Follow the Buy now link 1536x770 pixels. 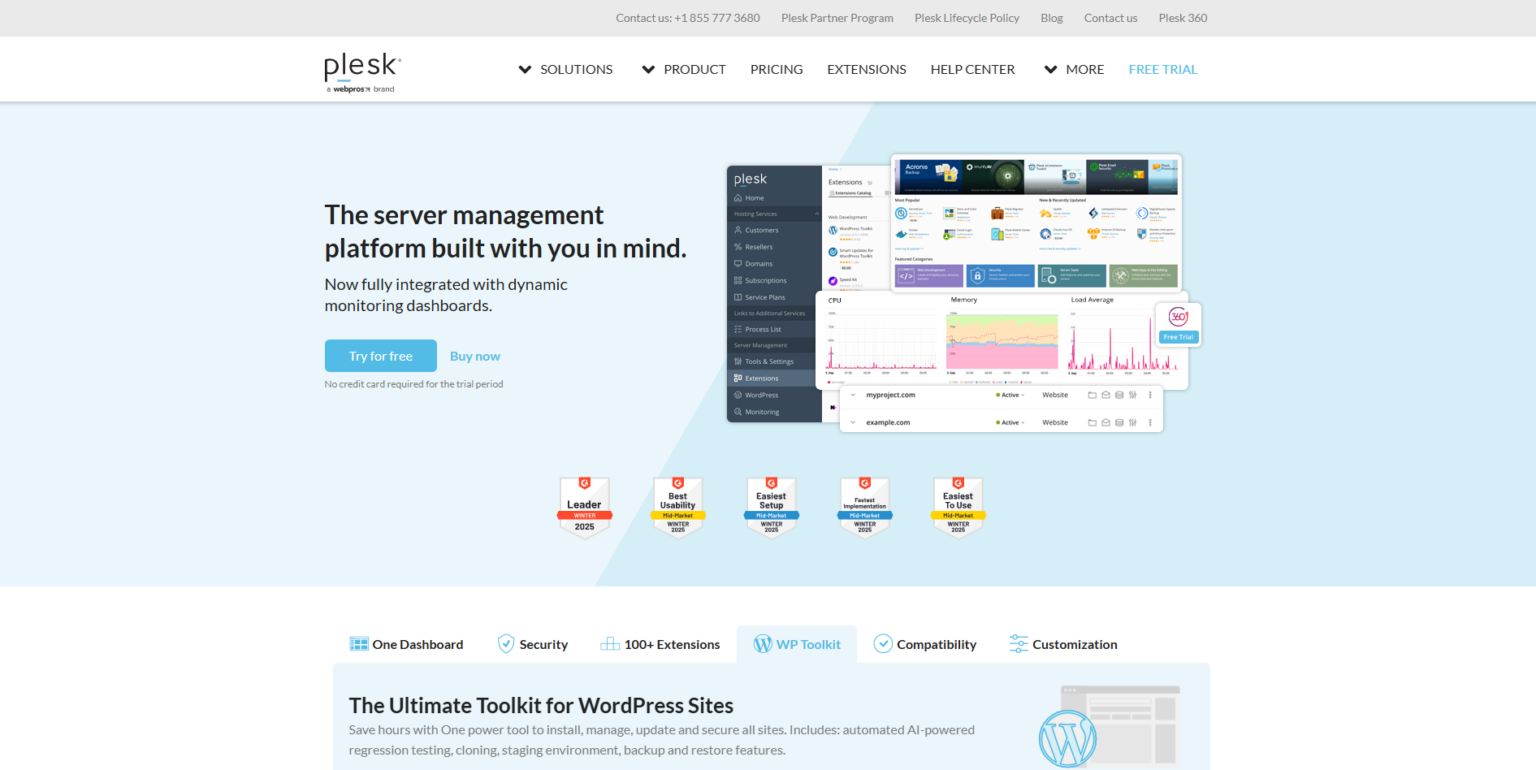475,355
